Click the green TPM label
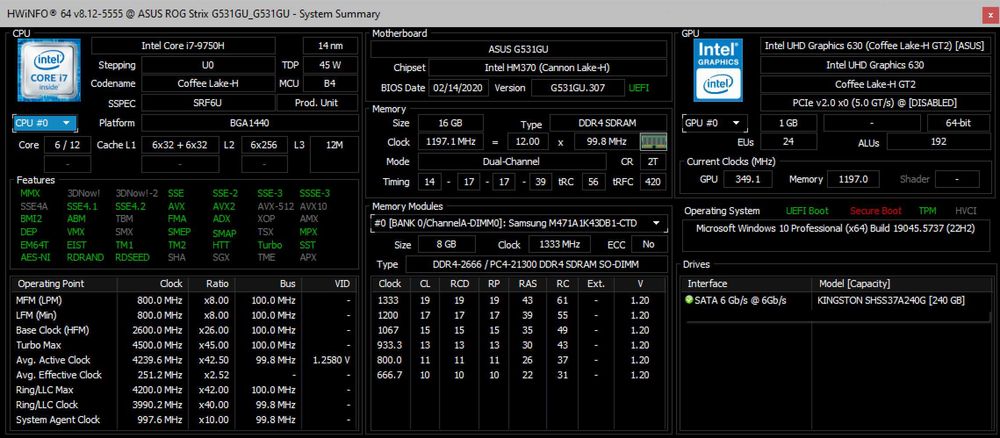1000x438 pixels. [x=927, y=211]
